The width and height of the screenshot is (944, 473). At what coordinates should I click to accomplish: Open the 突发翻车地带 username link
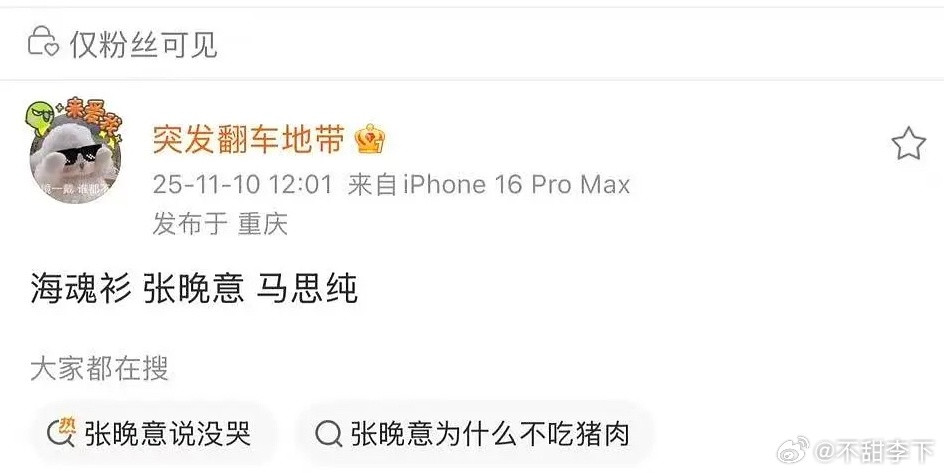(x=249, y=140)
